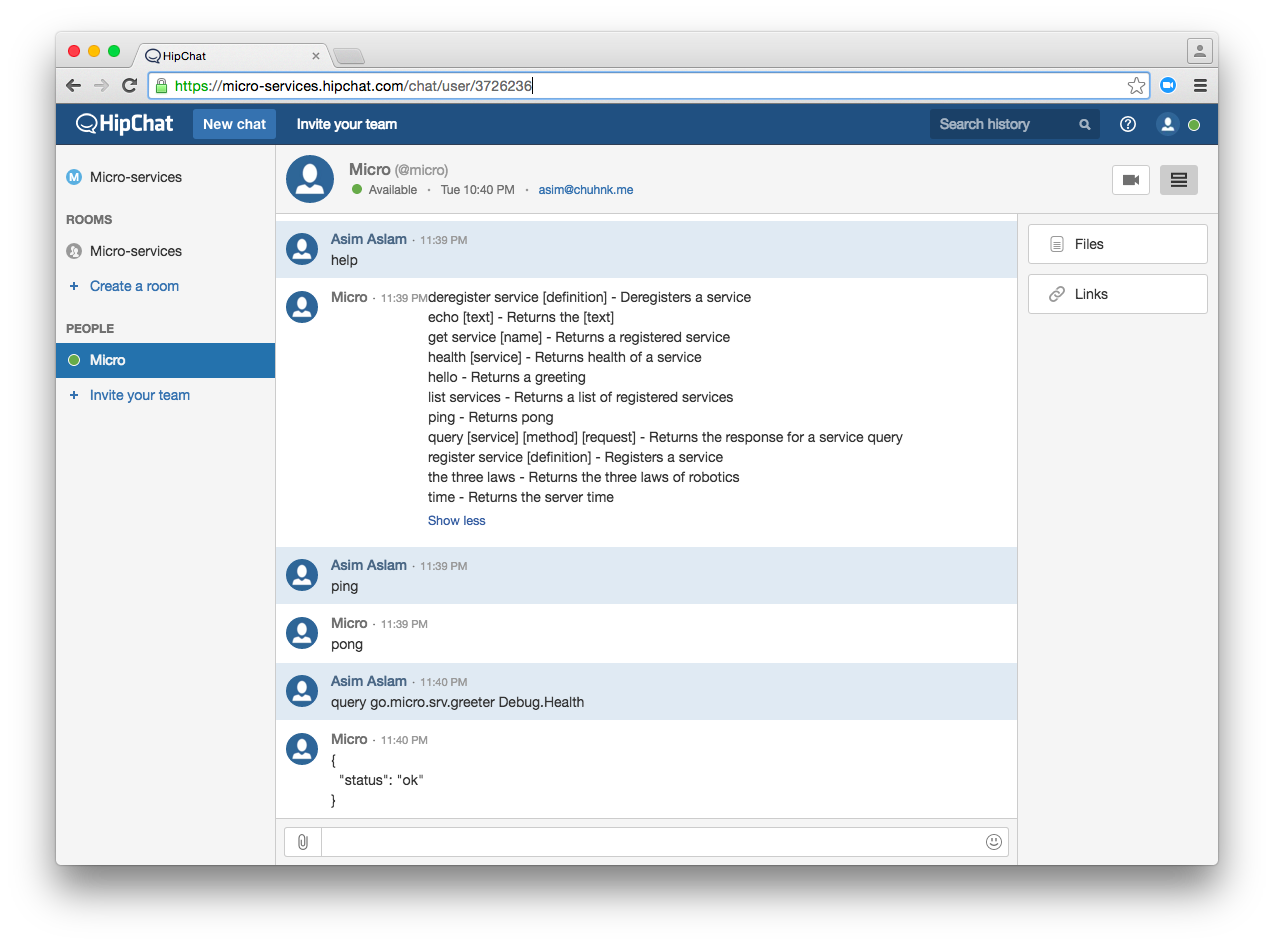1274x945 pixels.
Task: Click the plus icon beside Create a room
Action: tap(73, 286)
